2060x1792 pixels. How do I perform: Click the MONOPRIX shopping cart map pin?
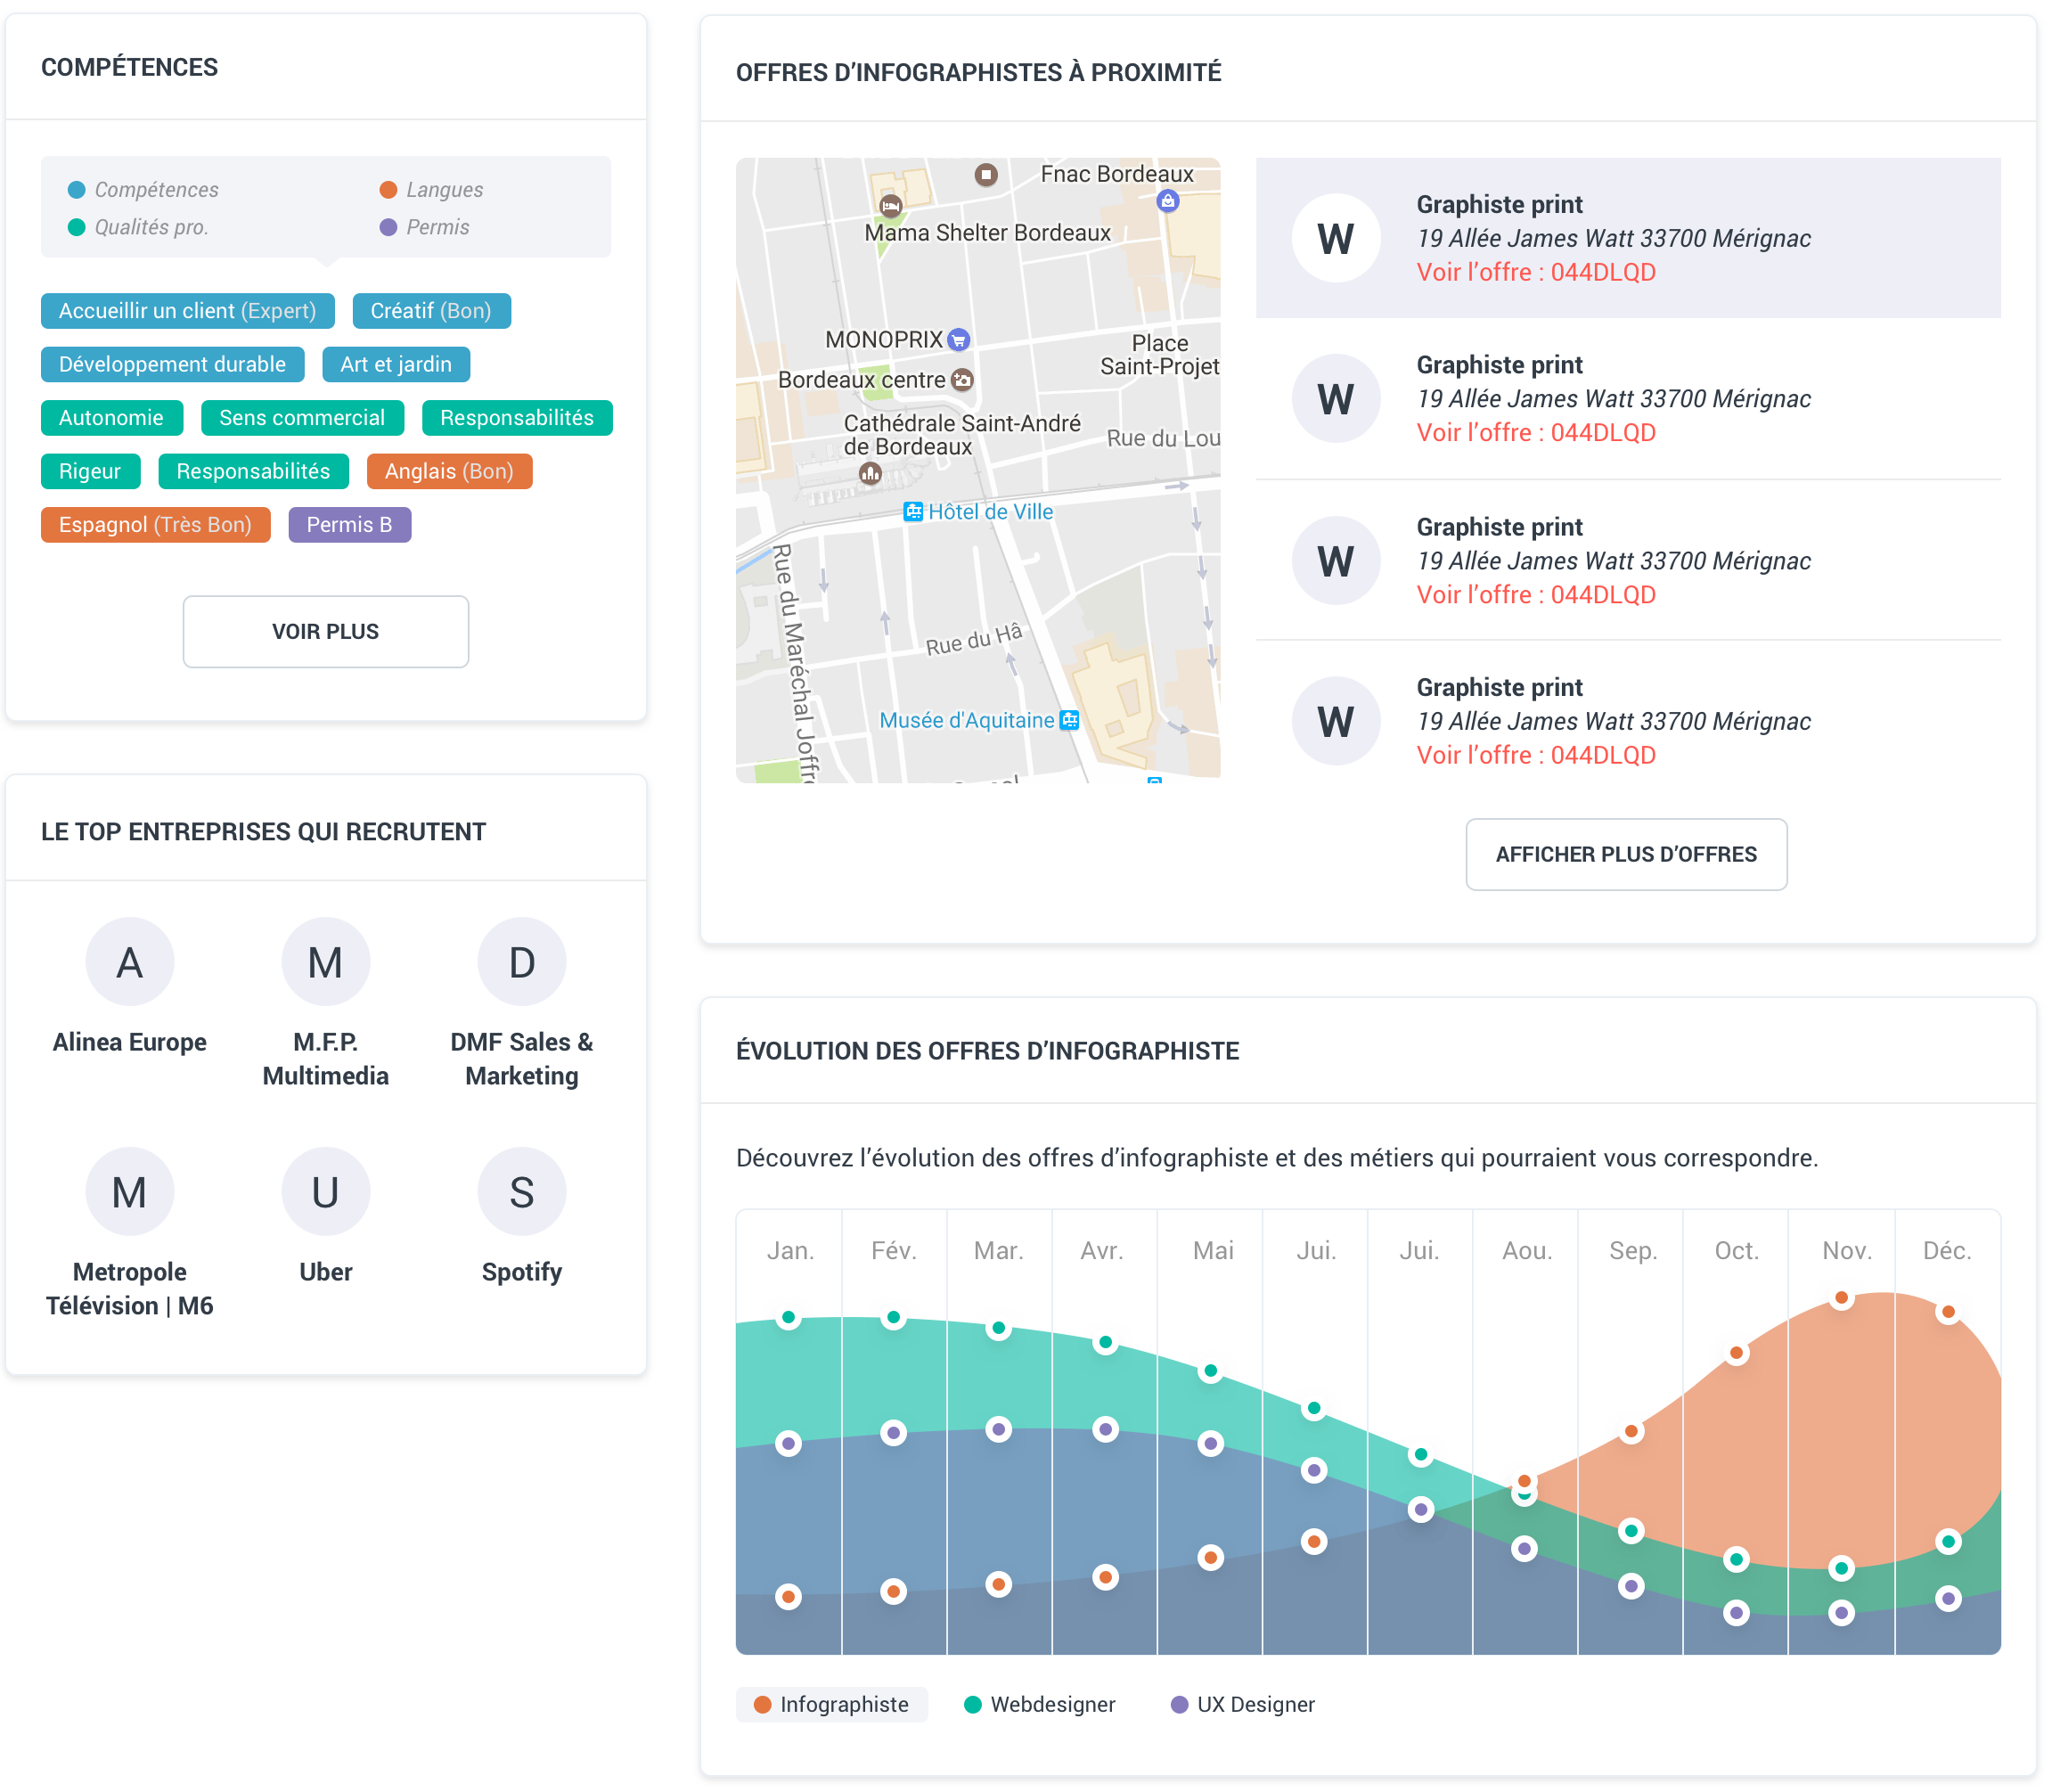[958, 340]
